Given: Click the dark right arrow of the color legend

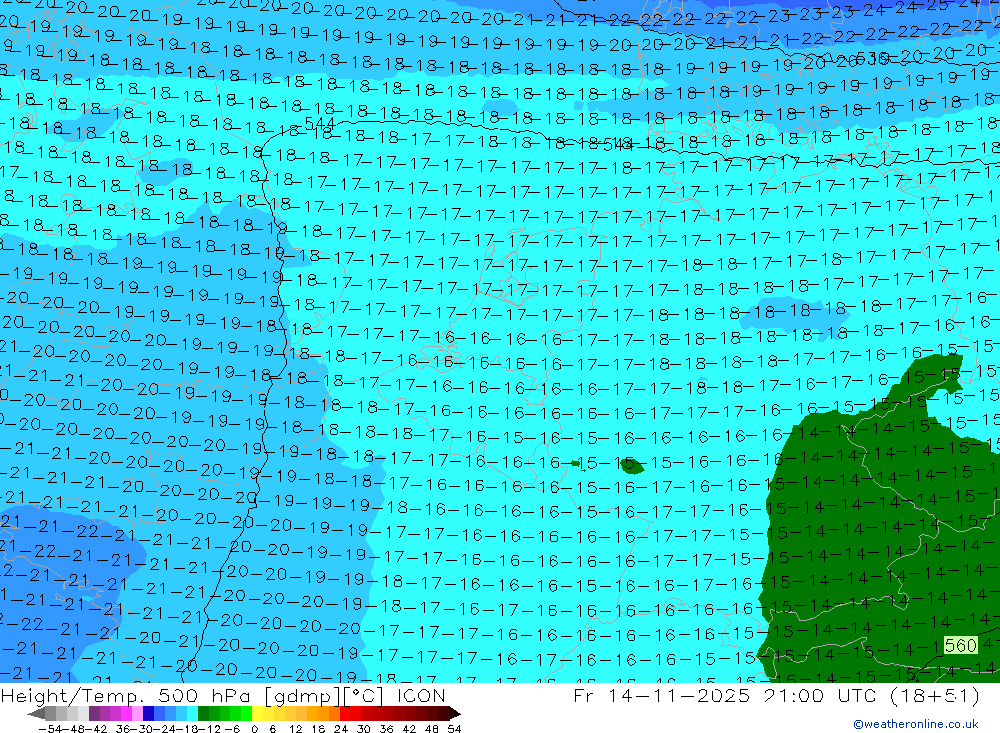Looking at the screenshot, I should click(x=454, y=713).
